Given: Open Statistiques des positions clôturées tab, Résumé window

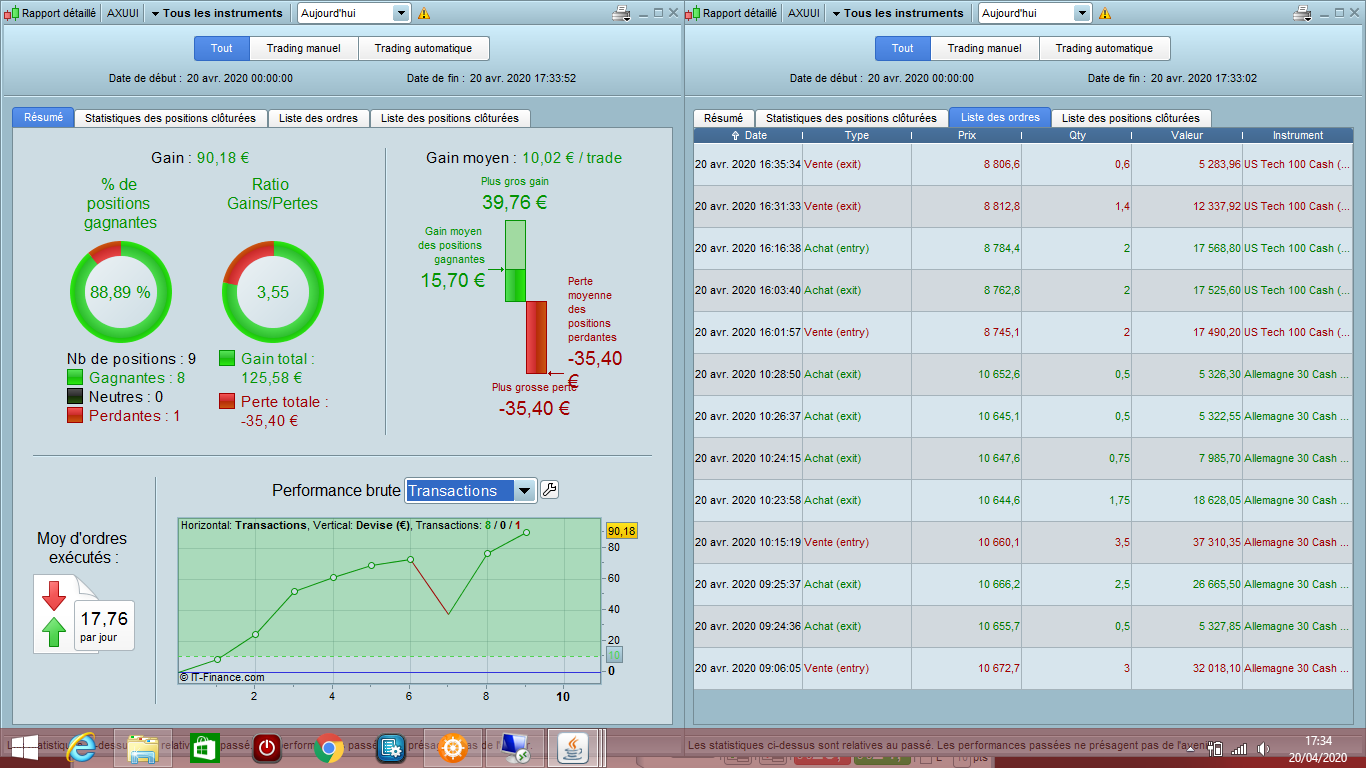Looking at the screenshot, I should 171,118.
